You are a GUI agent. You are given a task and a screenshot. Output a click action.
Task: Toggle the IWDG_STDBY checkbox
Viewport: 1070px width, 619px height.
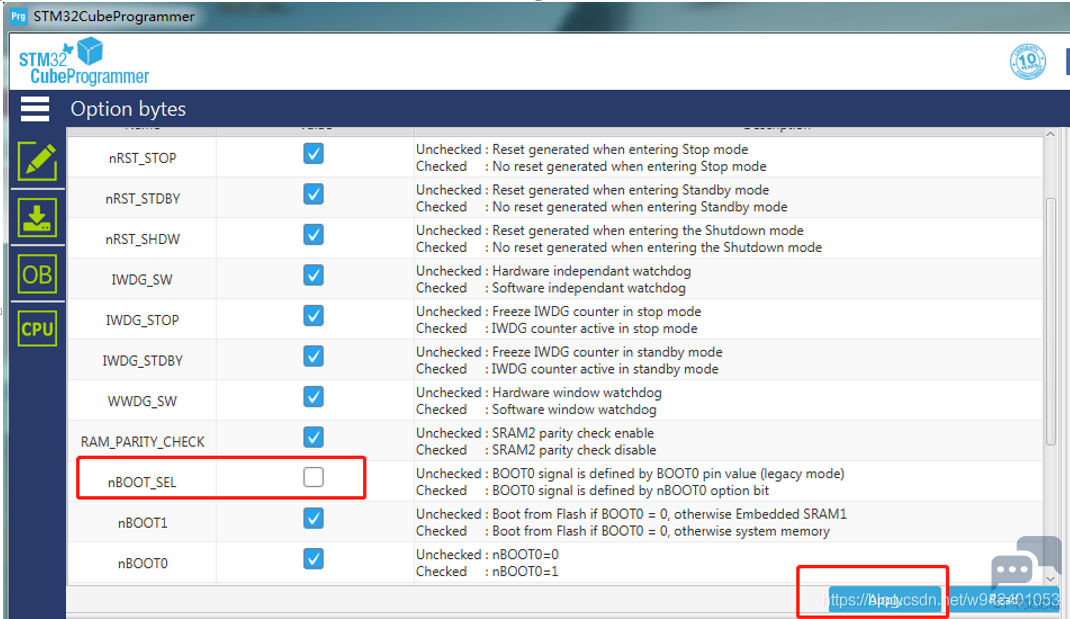point(313,356)
